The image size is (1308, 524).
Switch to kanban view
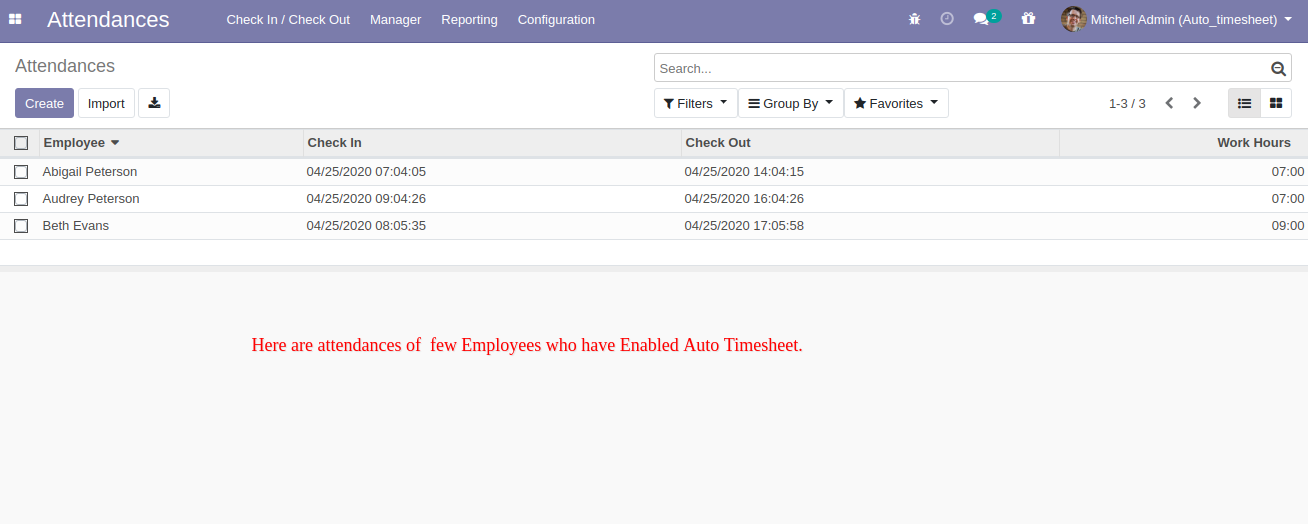(1276, 103)
